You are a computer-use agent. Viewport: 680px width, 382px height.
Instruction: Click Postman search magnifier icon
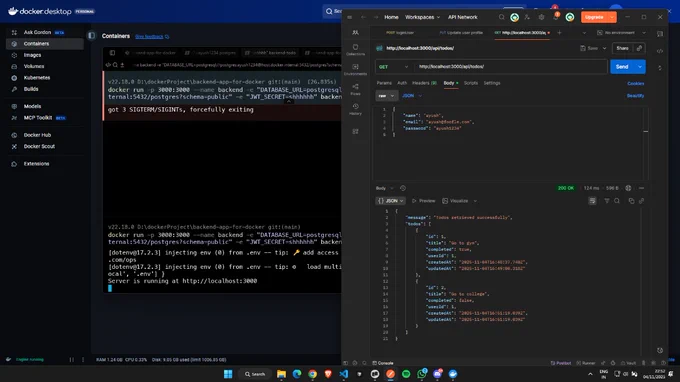501,17
